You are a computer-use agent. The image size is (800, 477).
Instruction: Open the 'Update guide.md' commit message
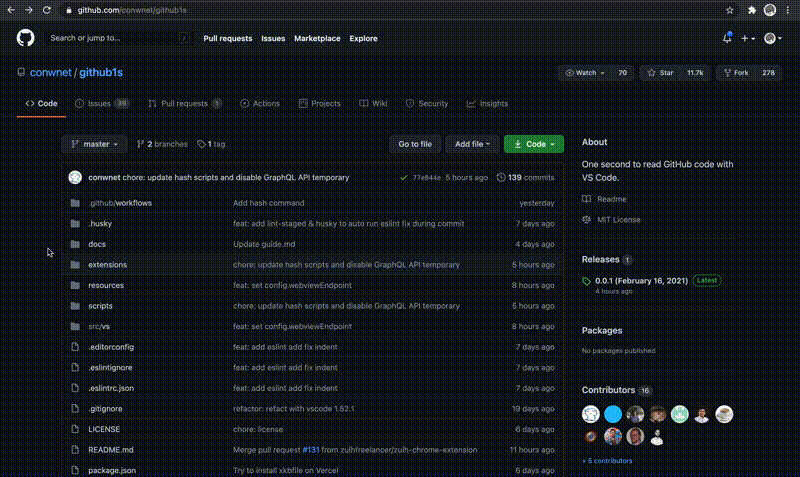[264, 244]
